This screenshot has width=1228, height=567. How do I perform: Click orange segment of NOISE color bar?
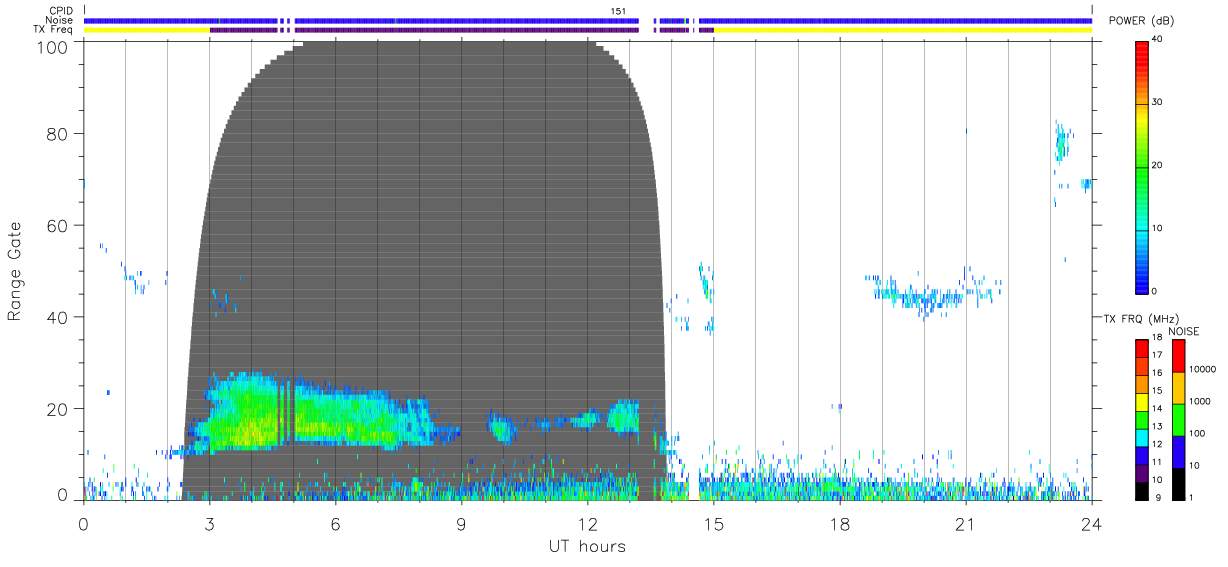coord(1179,387)
